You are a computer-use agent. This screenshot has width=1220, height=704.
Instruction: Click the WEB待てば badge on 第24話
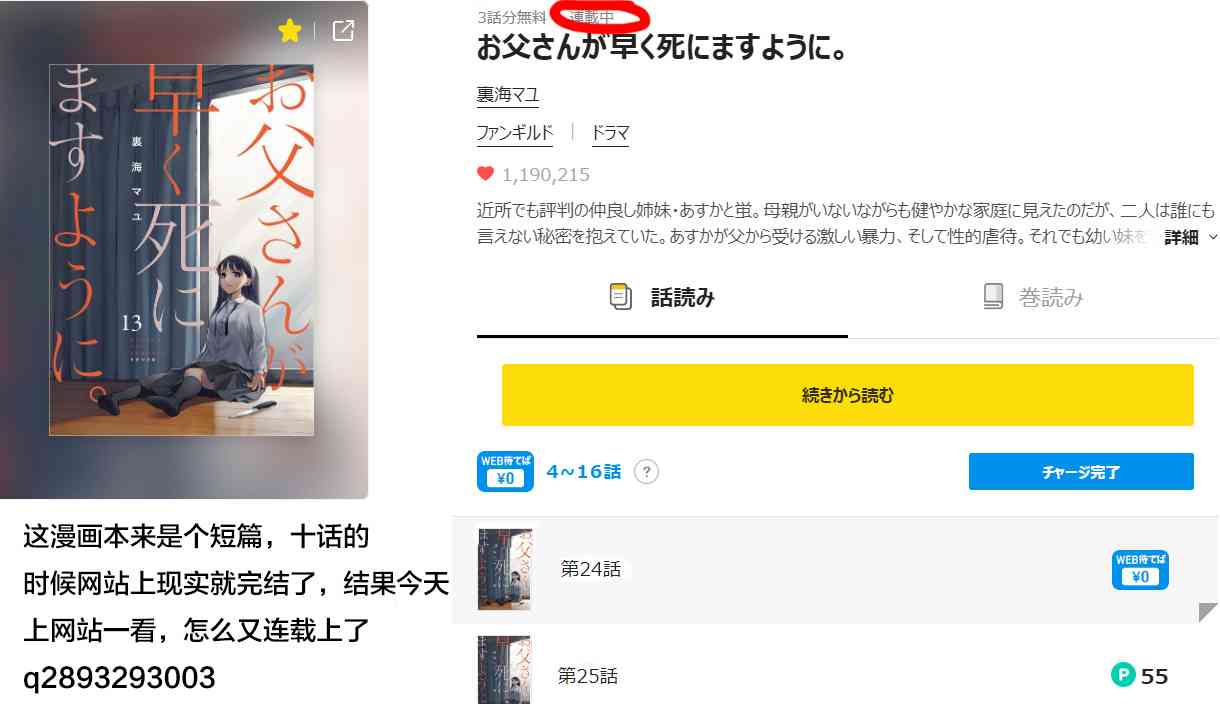coord(1140,569)
